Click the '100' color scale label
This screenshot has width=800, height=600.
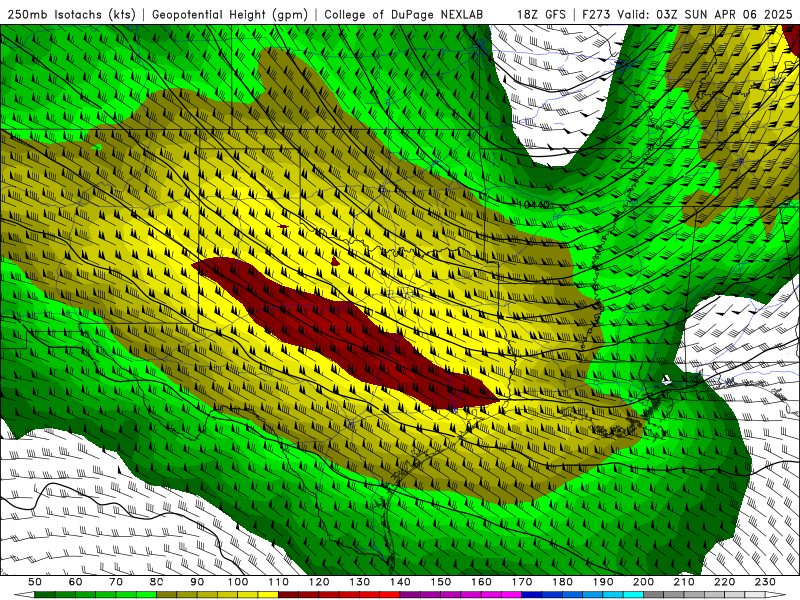[x=238, y=582]
